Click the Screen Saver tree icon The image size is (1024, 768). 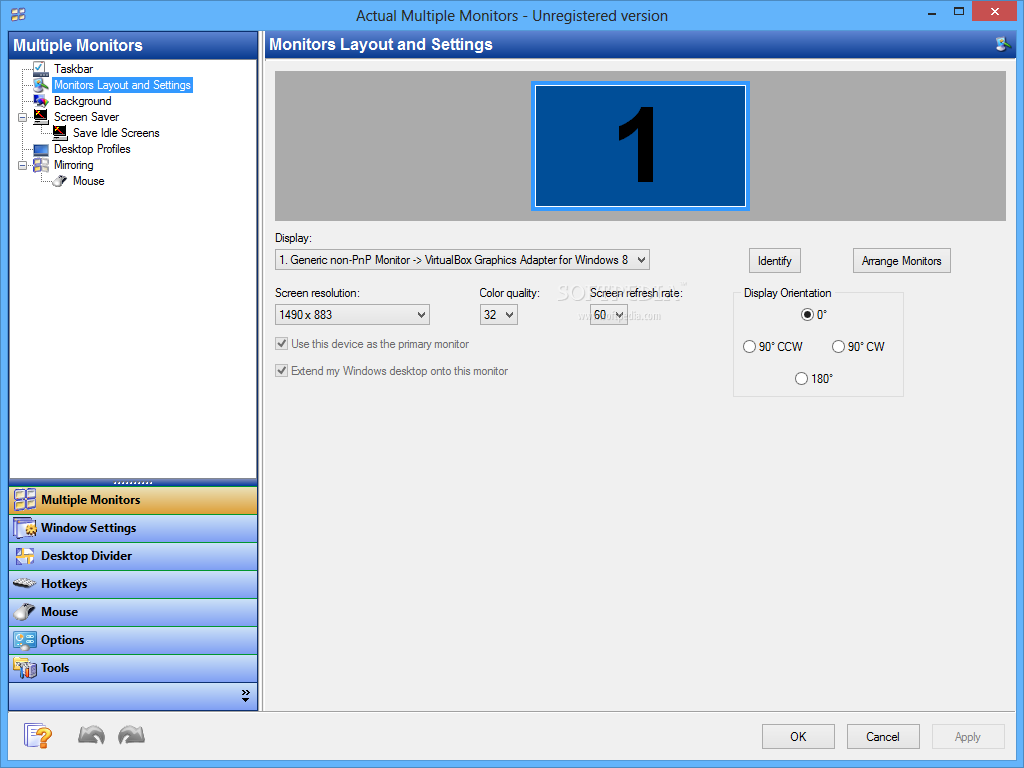coord(40,117)
